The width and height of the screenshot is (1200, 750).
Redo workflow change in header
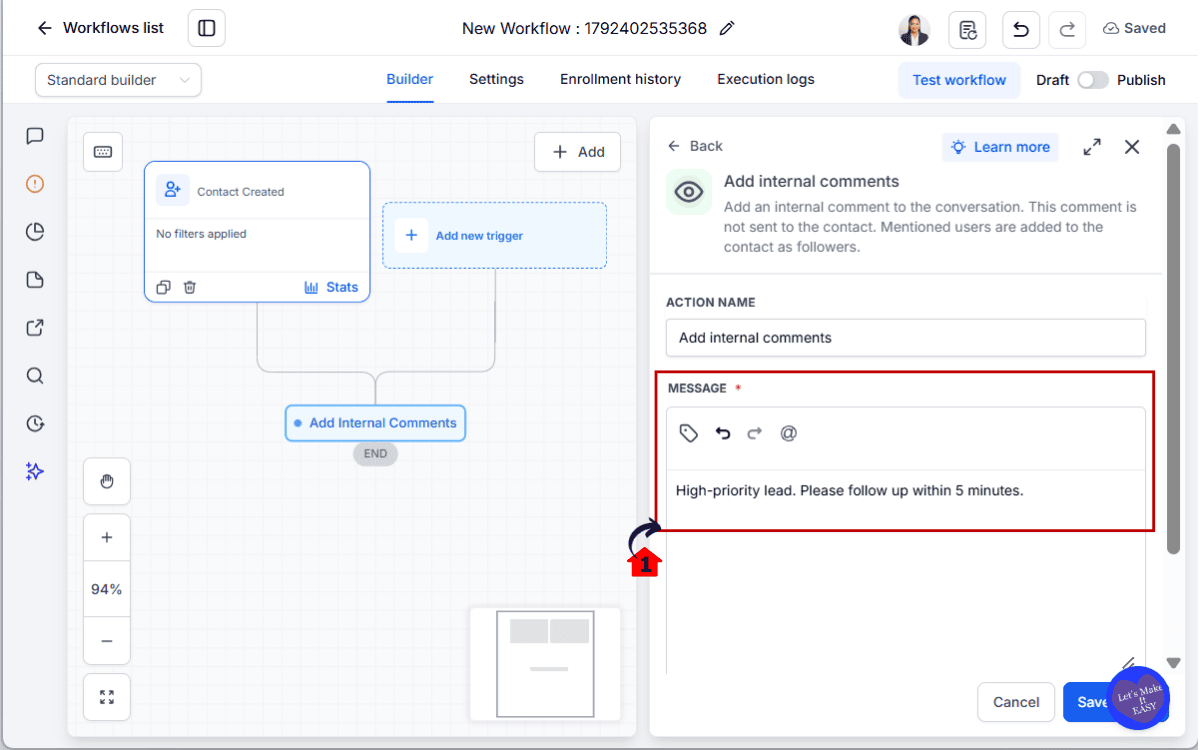(x=1067, y=29)
